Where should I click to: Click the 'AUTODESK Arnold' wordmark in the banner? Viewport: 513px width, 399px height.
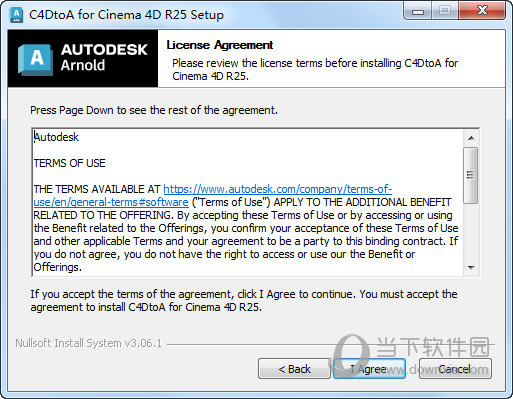(104, 57)
